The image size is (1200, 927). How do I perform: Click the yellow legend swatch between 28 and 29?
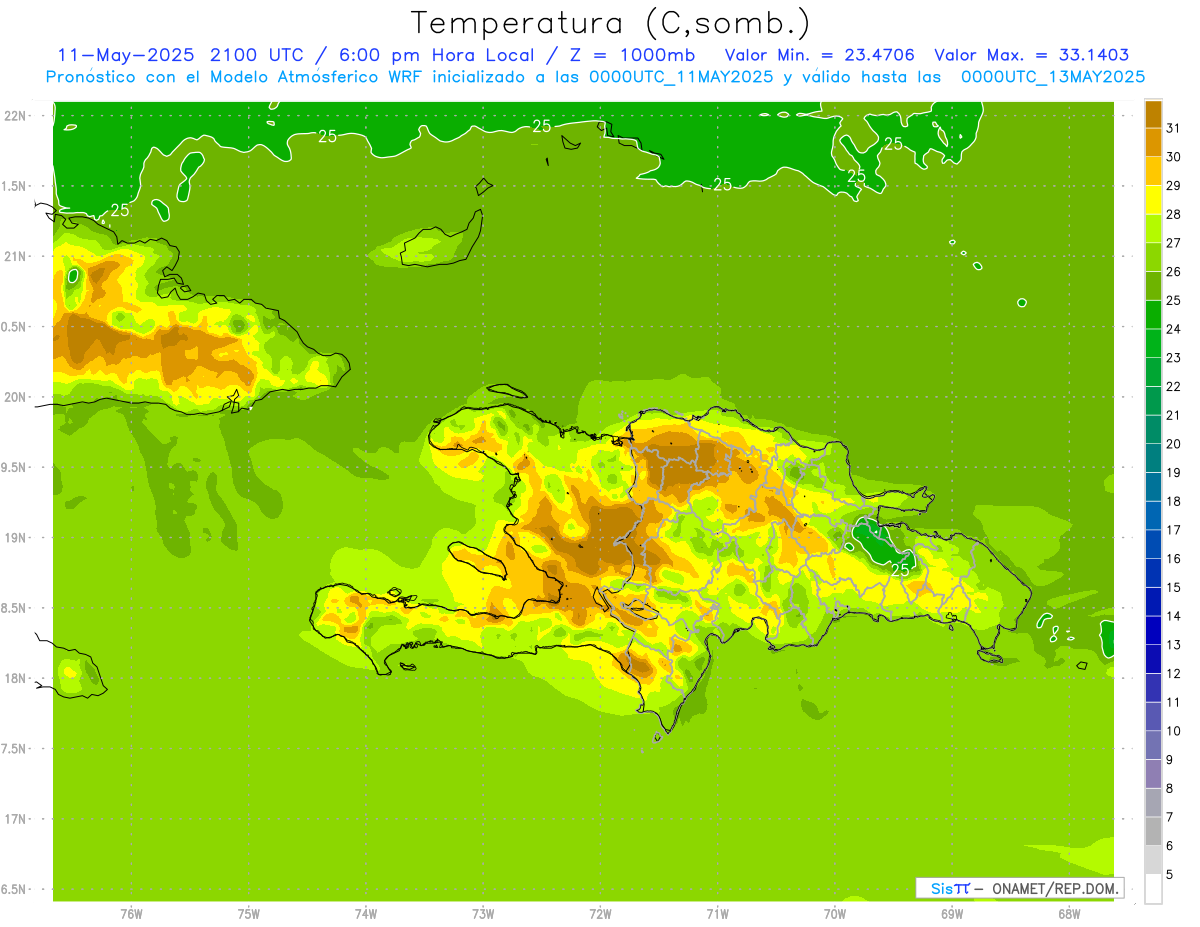click(1153, 200)
